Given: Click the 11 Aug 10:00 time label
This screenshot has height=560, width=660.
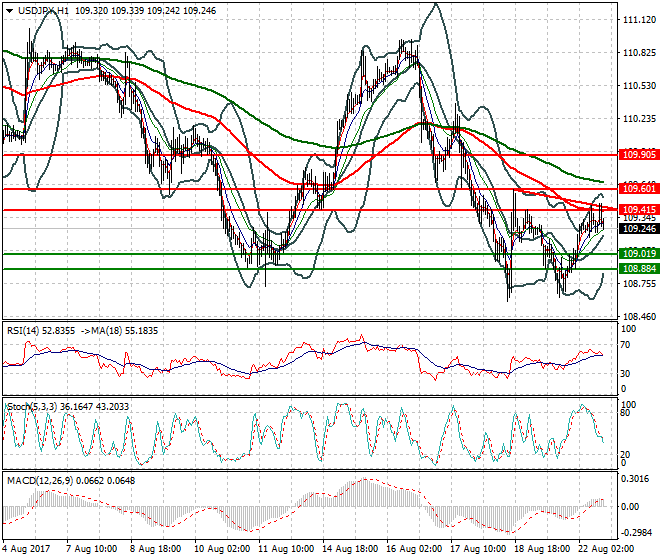Looking at the screenshot, I should (286, 549).
